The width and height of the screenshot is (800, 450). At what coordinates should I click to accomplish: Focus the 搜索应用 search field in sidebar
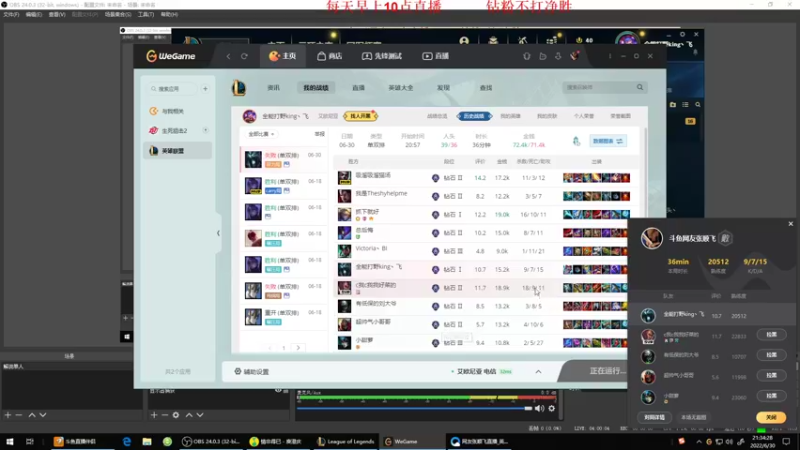(172, 89)
